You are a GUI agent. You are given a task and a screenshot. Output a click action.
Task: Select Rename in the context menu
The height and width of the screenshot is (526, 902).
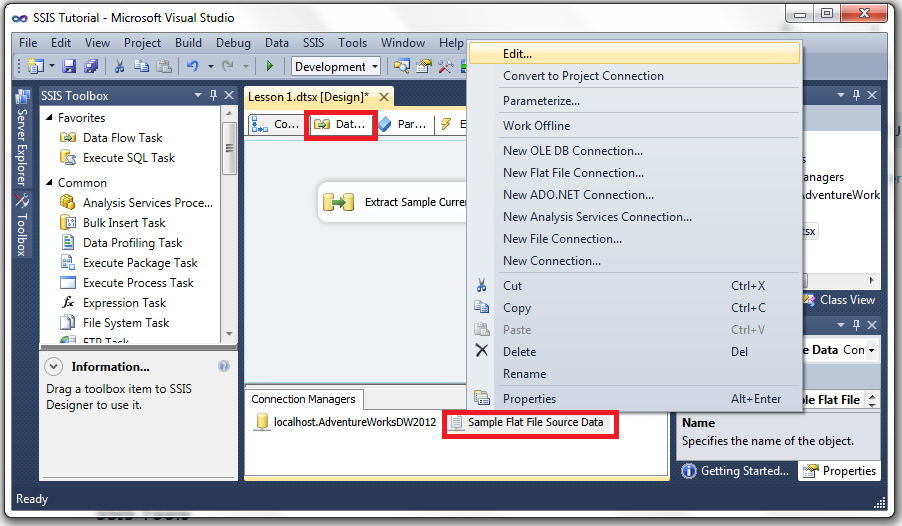pos(634,373)
